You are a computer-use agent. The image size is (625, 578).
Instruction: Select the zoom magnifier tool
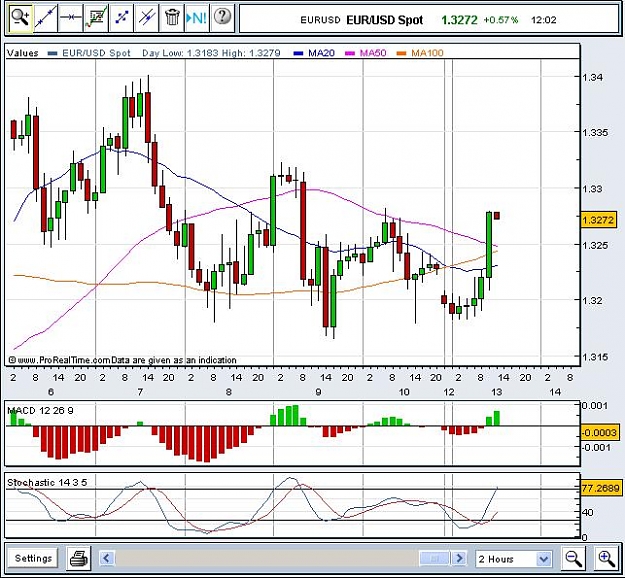(20, 18)
